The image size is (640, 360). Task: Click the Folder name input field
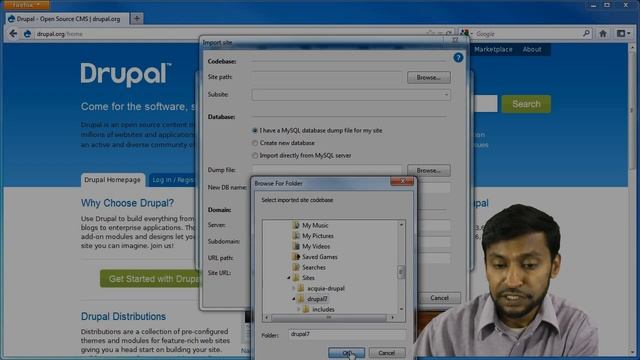click(347, 334)
